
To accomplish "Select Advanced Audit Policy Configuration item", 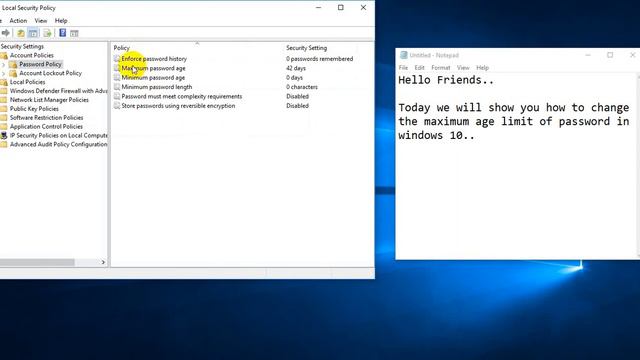I will click(58, 144).
